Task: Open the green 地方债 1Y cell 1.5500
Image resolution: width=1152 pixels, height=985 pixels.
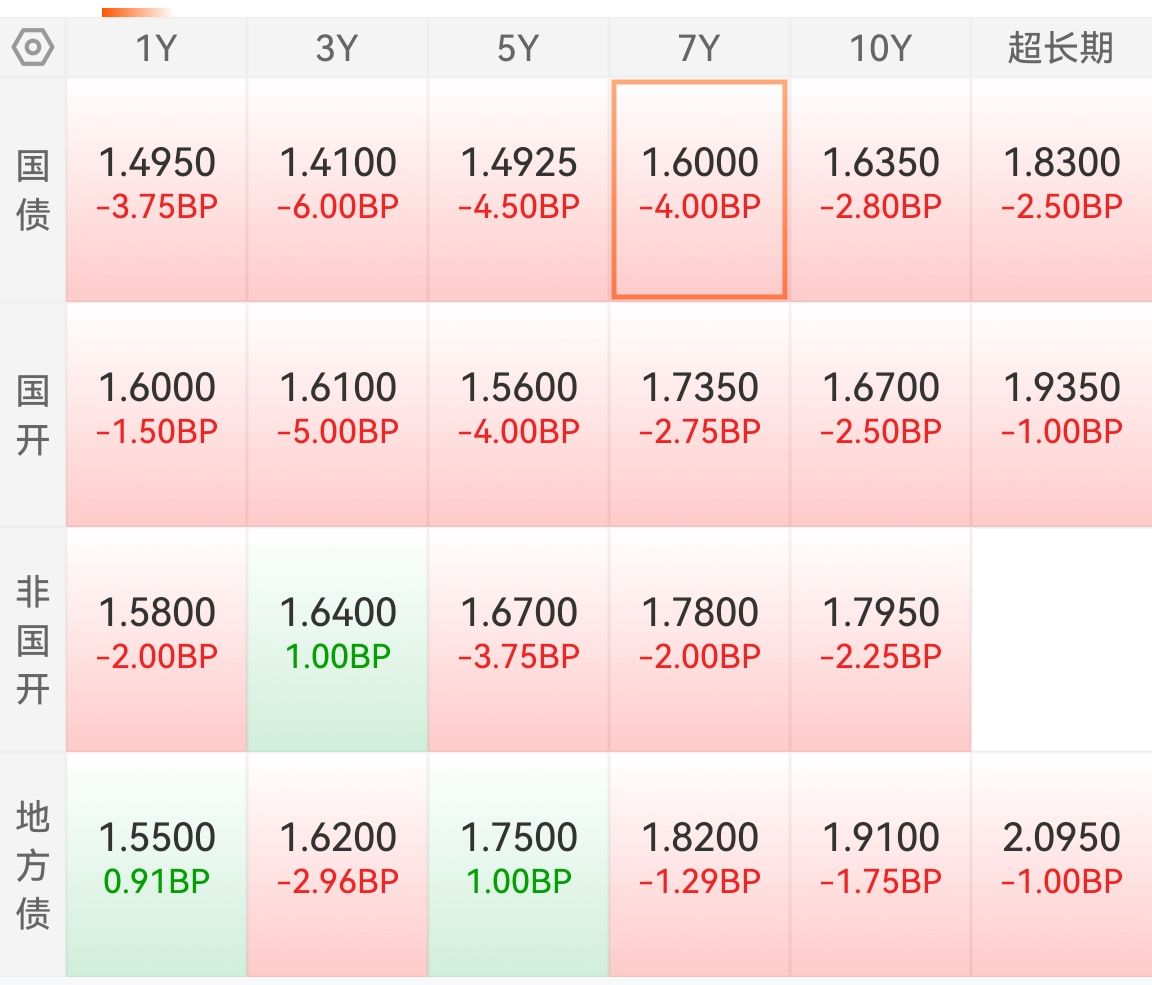Action: (x=157, y=864)
